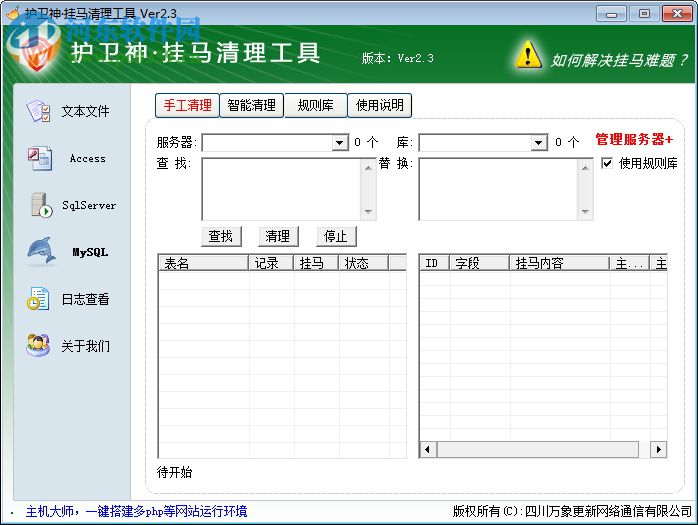This screenshot has width=698, height=525.
Task: Click scroll-up arrow of 查找 text area
Action: 368,168
